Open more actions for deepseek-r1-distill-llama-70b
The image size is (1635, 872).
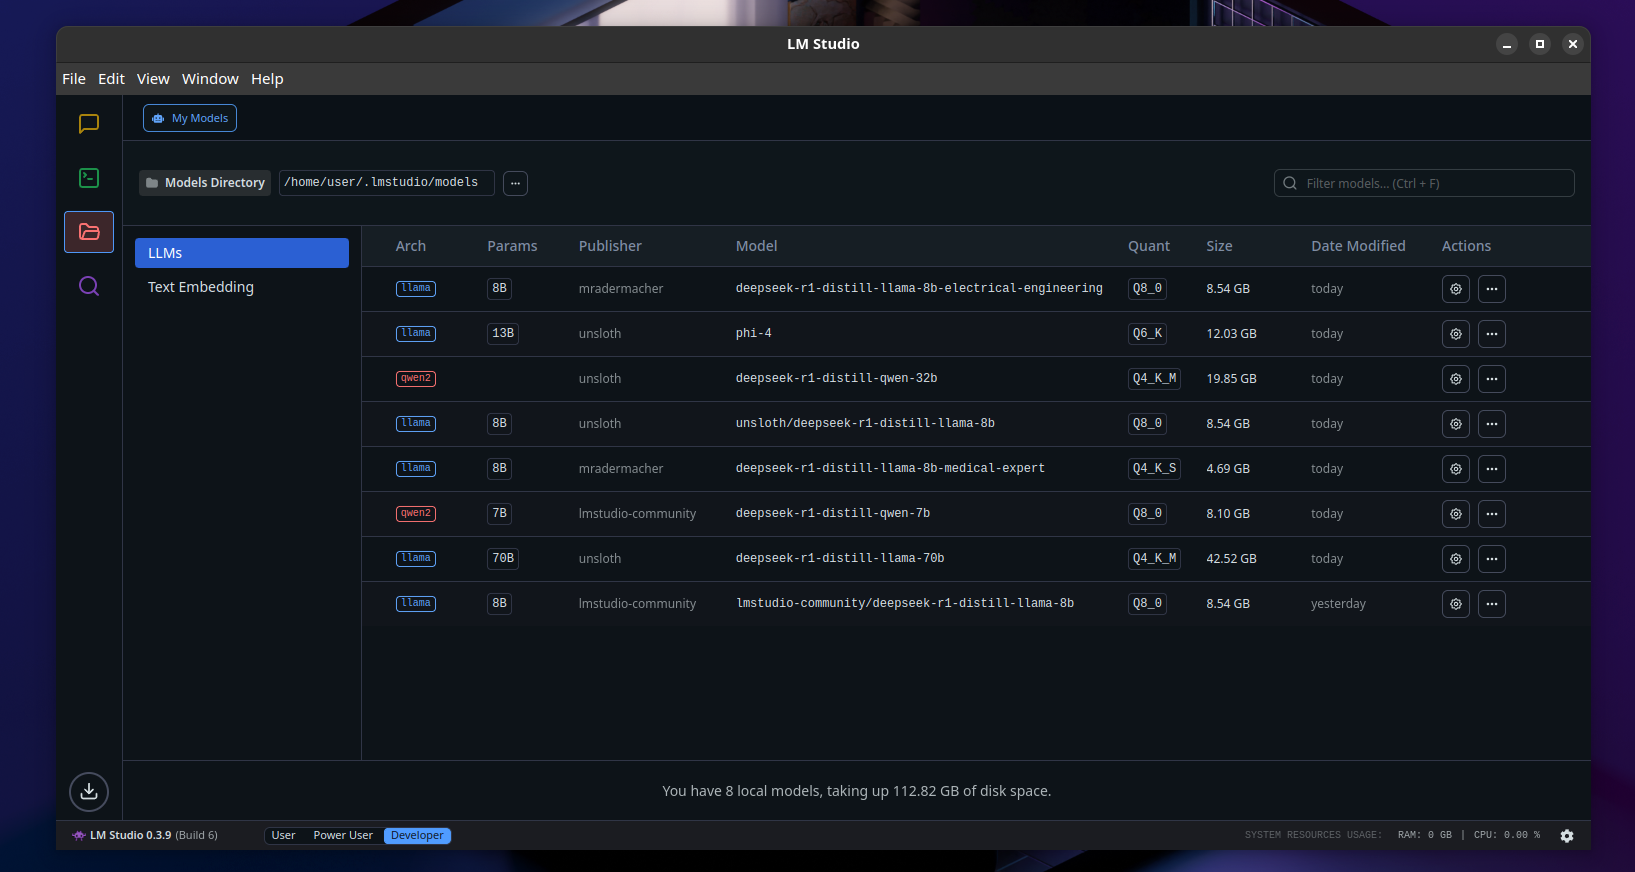pyautogui.click(x=1492, y=559)
